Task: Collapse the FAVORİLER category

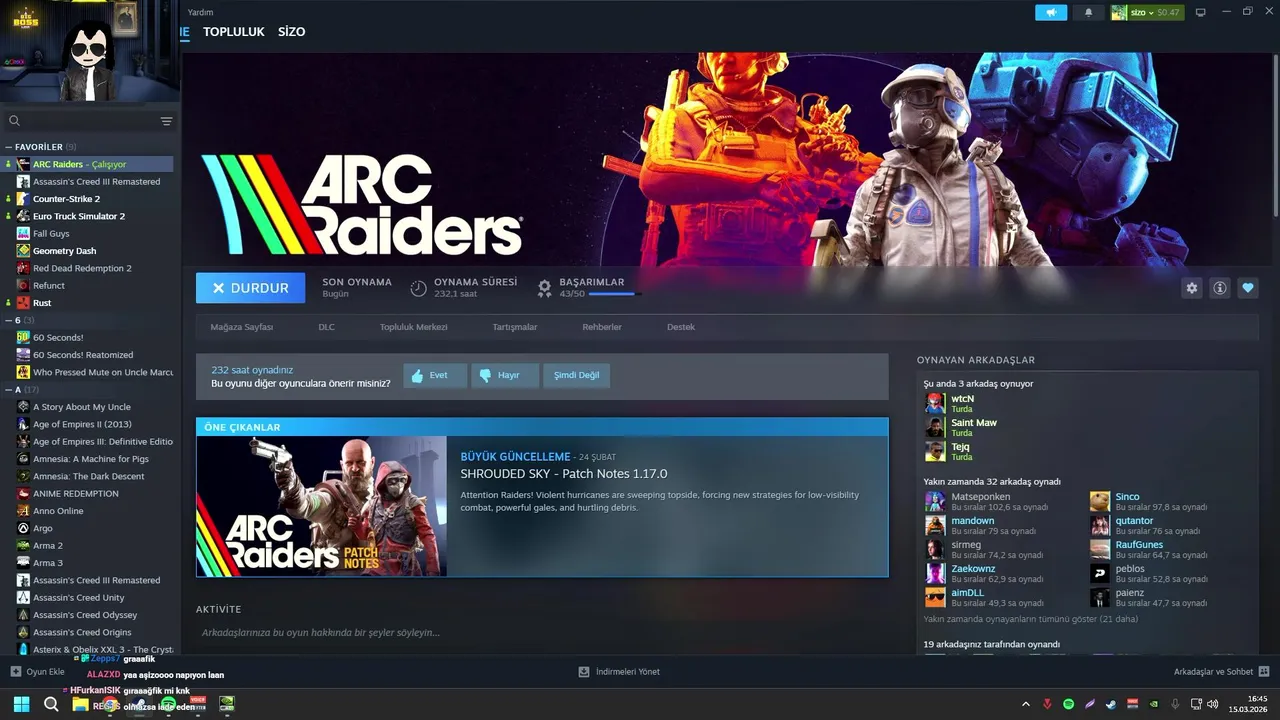Action: [x=9, y=147]
